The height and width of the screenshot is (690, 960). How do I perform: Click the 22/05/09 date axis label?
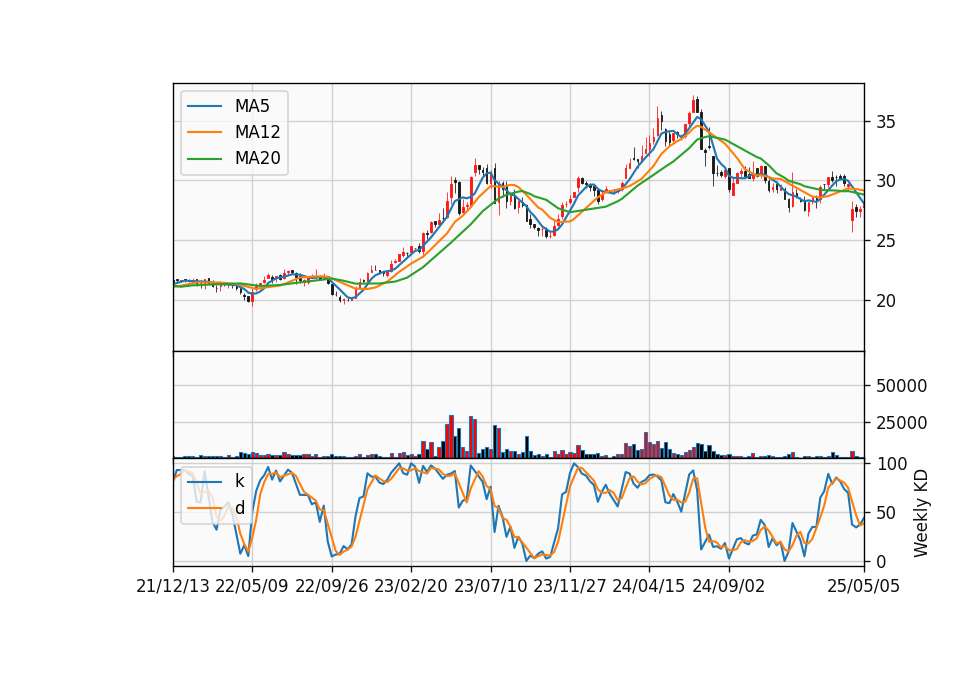click(252, 587)
